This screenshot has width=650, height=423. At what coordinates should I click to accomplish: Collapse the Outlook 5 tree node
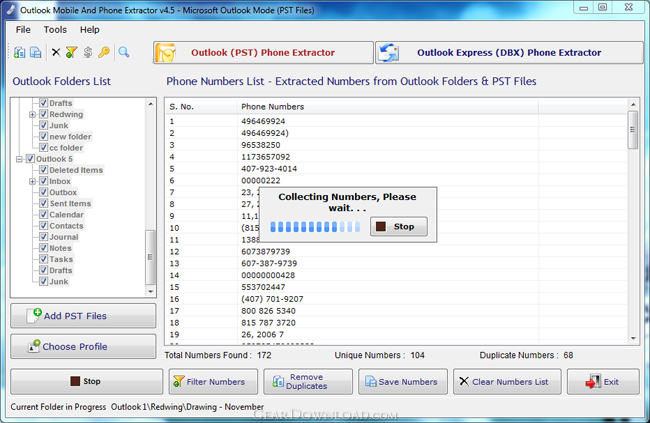[x=19, y=159]
